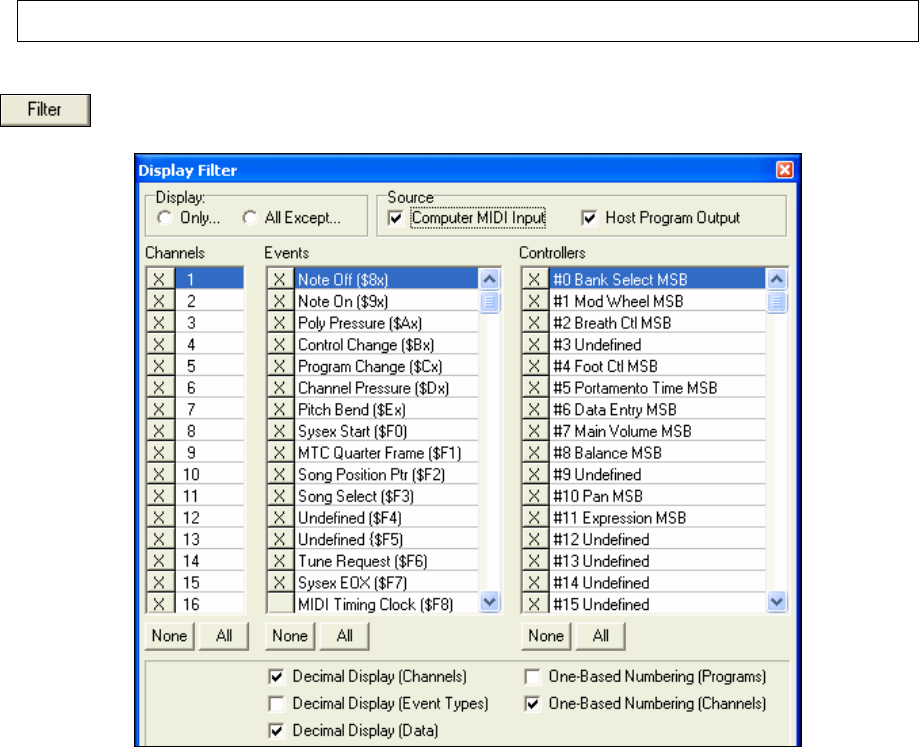Viewport: 919px width, 747px height.
Task: Toggle the X mark beside Control Change ($Bx)
Action: coord(280,344)
